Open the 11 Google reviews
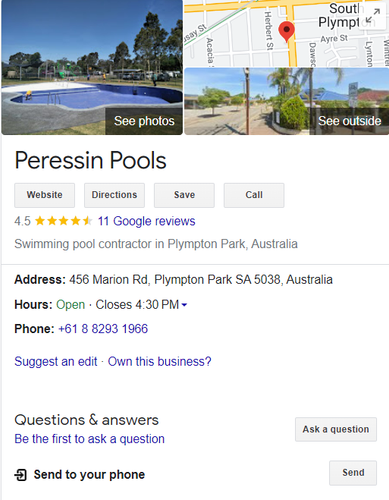 pos(146,221)
